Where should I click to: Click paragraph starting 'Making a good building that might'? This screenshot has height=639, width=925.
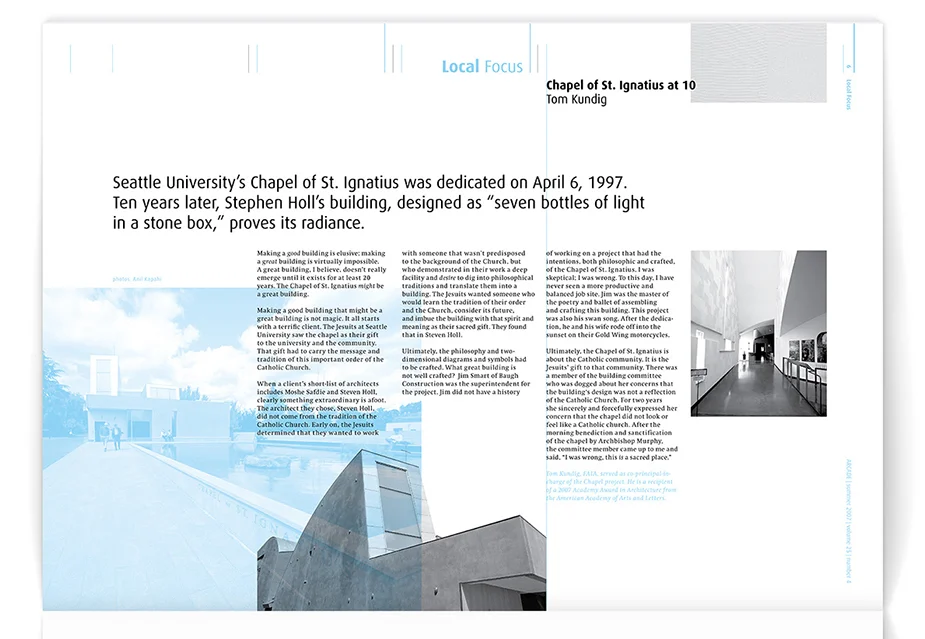[x=322, y=339]
